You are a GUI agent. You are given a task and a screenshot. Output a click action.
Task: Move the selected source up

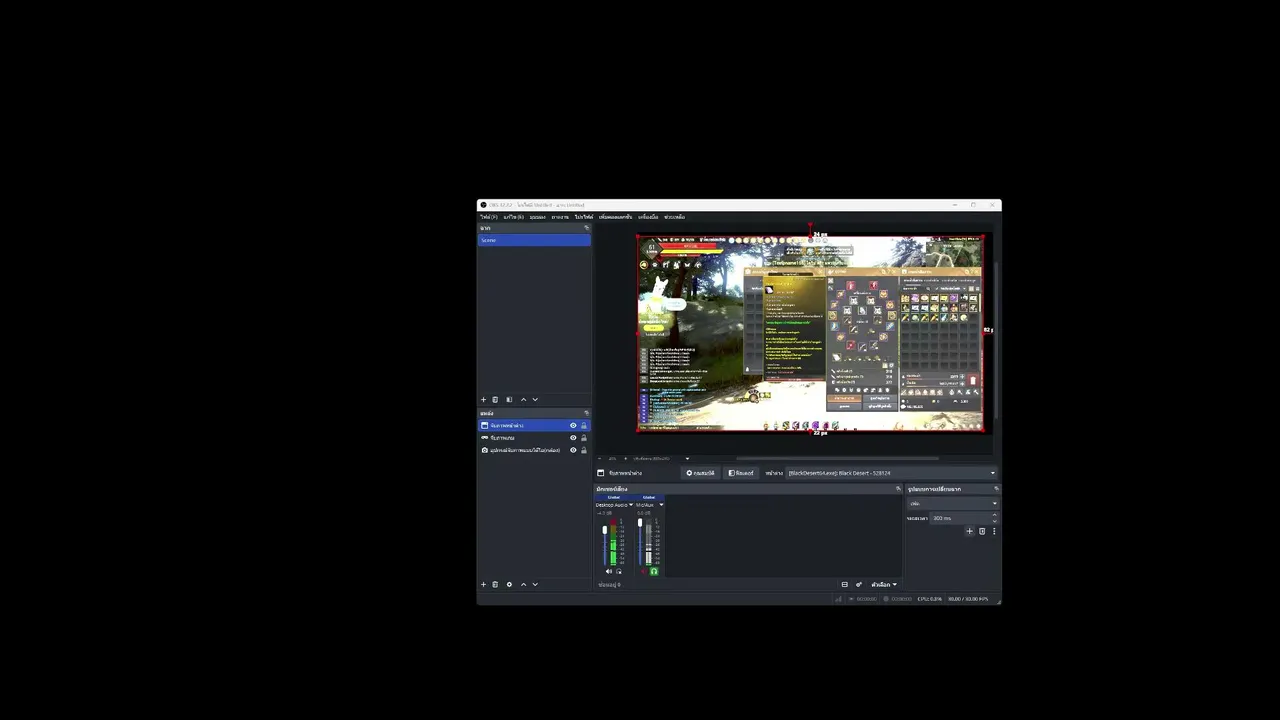523,585
